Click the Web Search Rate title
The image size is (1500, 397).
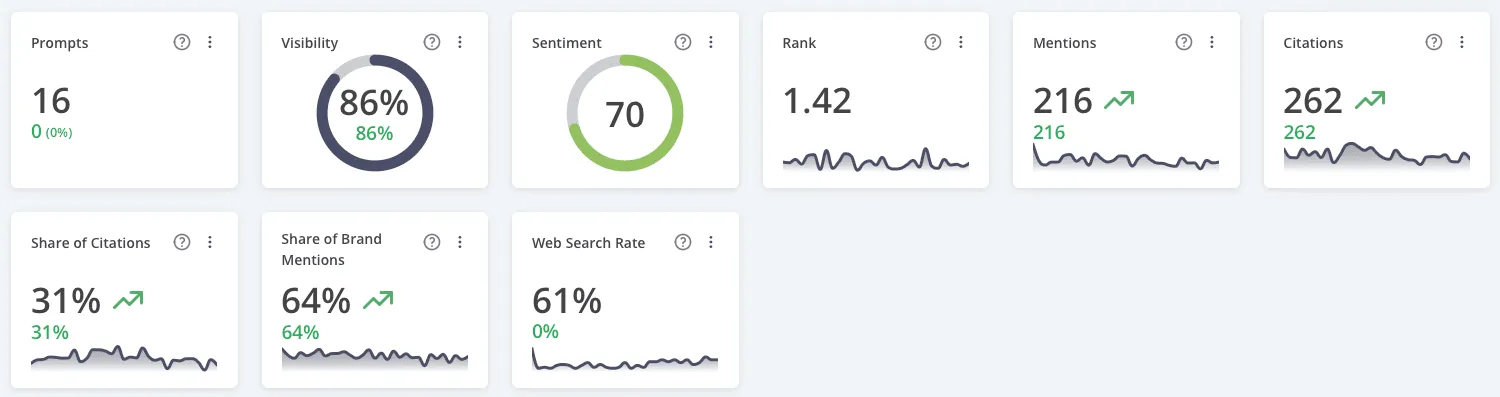point(589,243)
